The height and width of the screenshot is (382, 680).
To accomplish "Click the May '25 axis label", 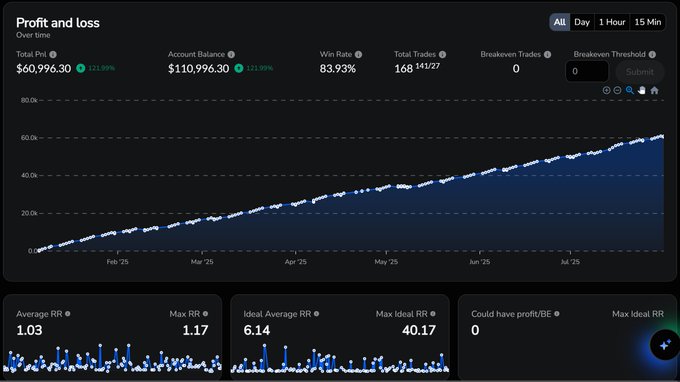I will pos(386,262).
